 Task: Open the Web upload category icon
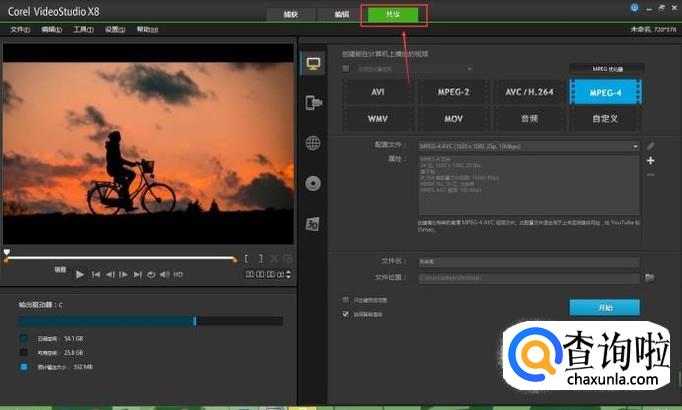click(x=312, y=143)
